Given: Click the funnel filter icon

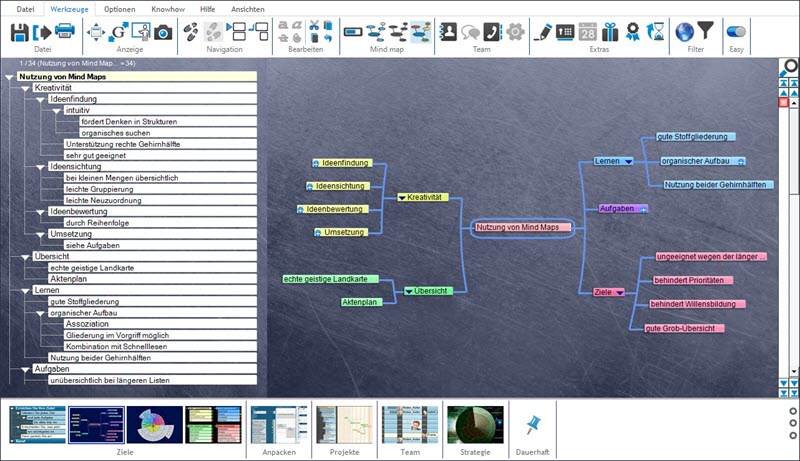Looking at the screenshot, I should tap(706, 32).
